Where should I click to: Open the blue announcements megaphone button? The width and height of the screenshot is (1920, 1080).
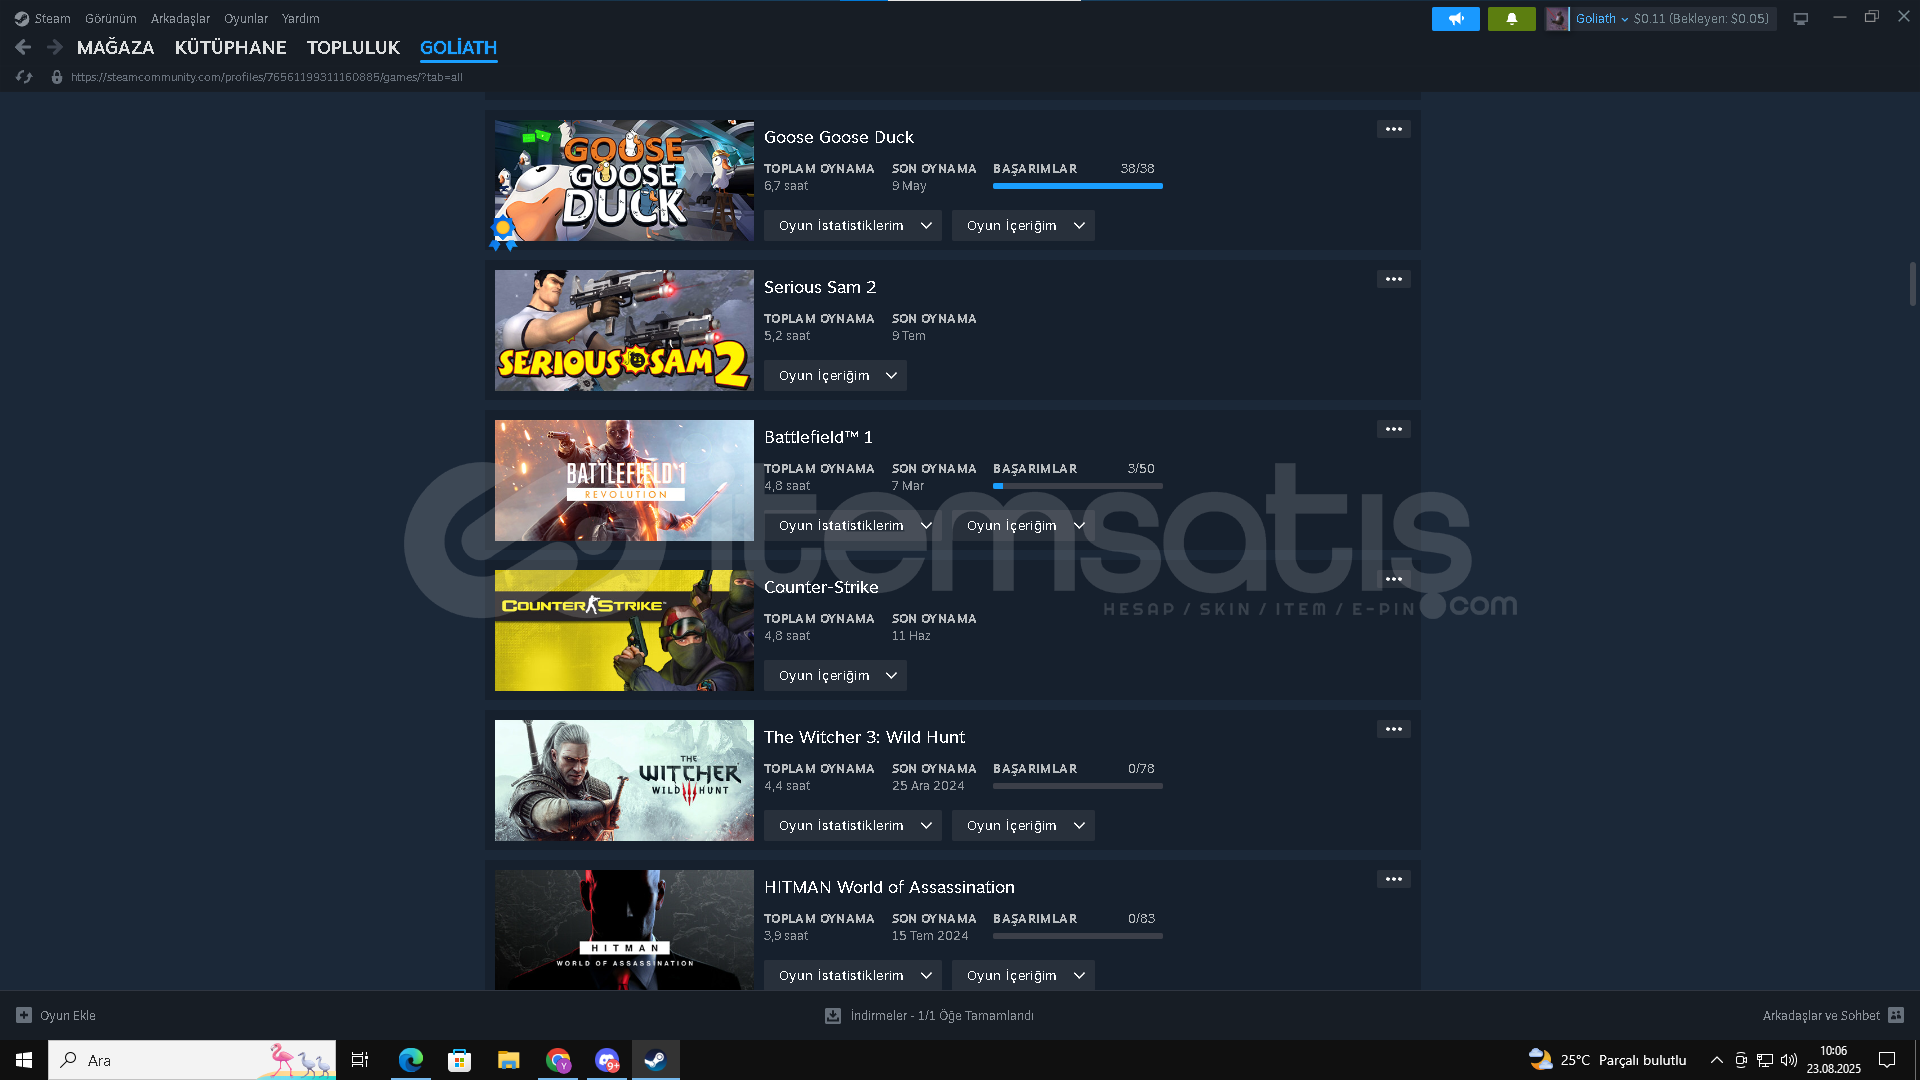[x=1455, y=18]
